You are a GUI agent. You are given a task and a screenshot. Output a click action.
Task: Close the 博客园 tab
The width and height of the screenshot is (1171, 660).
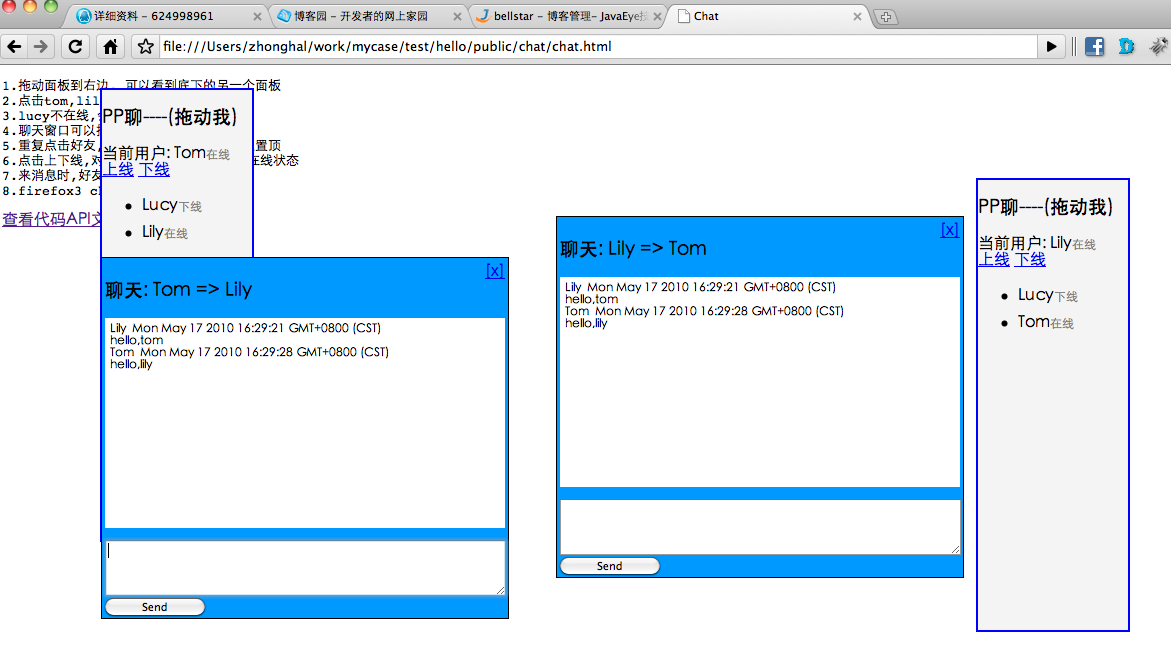tap(457, 16)
